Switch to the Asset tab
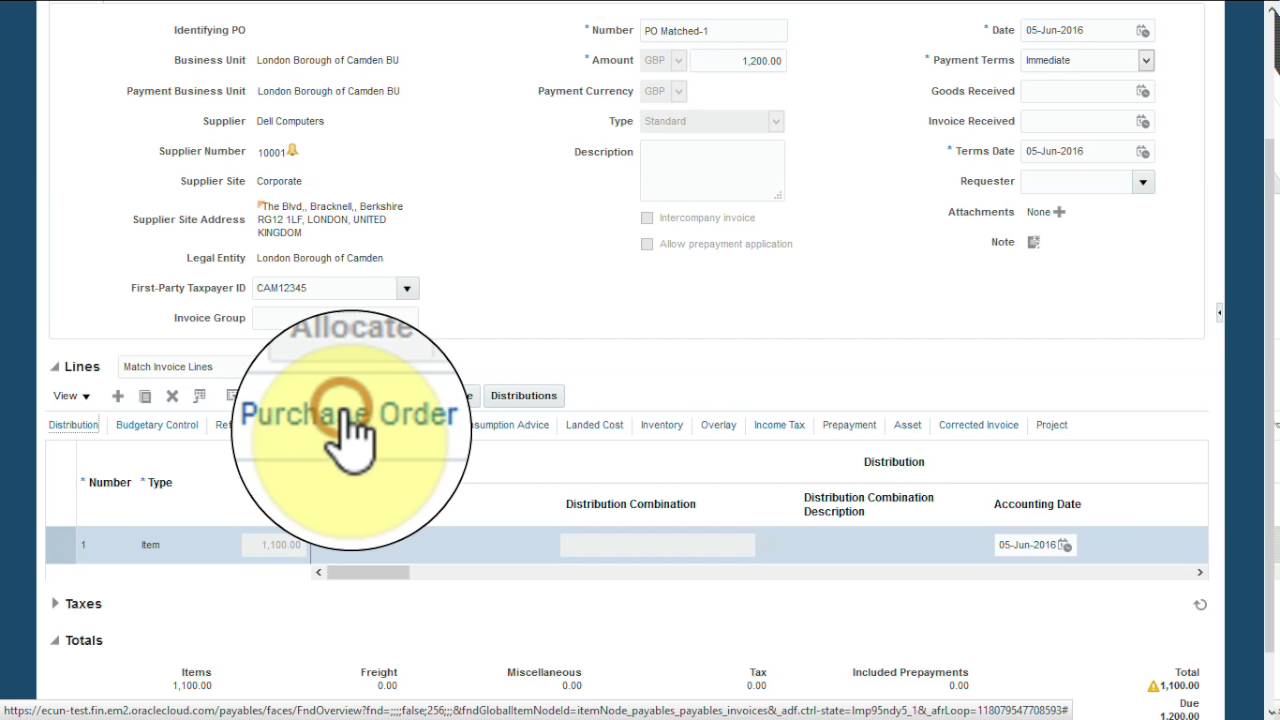Screen dimensions: 1280x720 coord(907,425)
